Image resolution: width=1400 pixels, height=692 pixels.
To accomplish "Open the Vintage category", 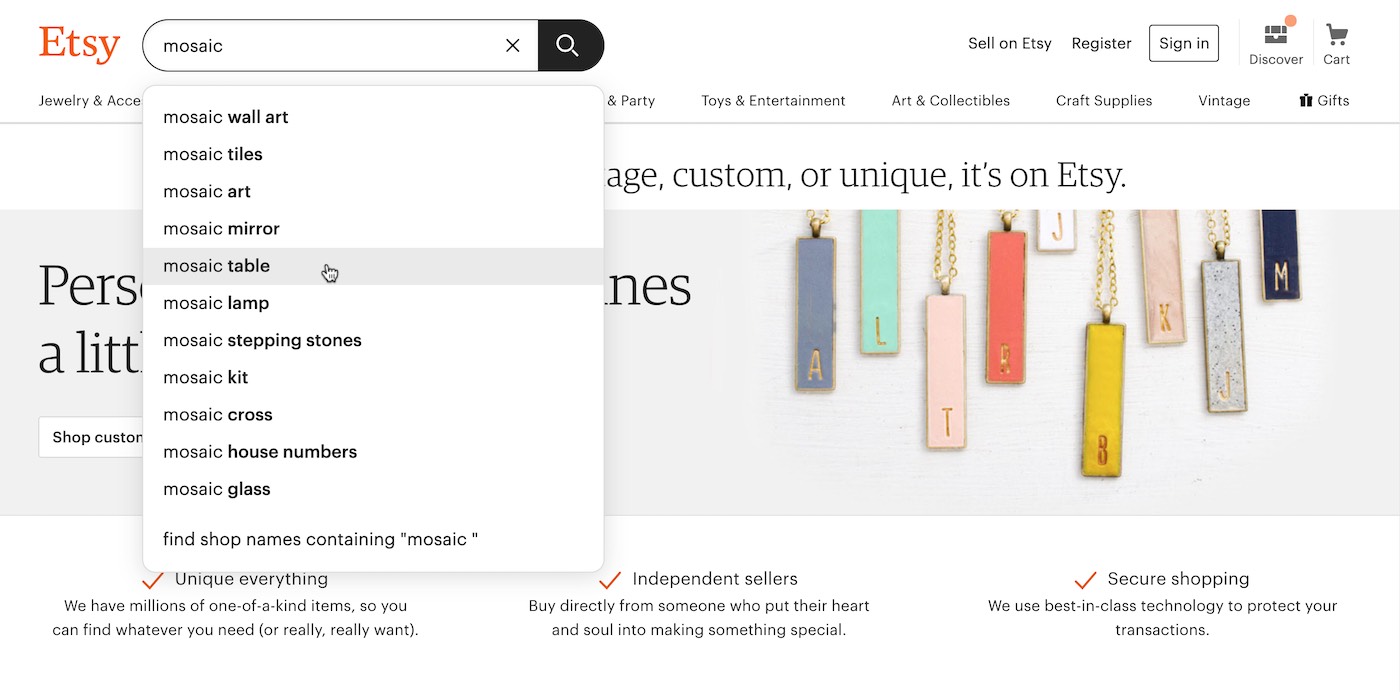I will point(1224,101).
